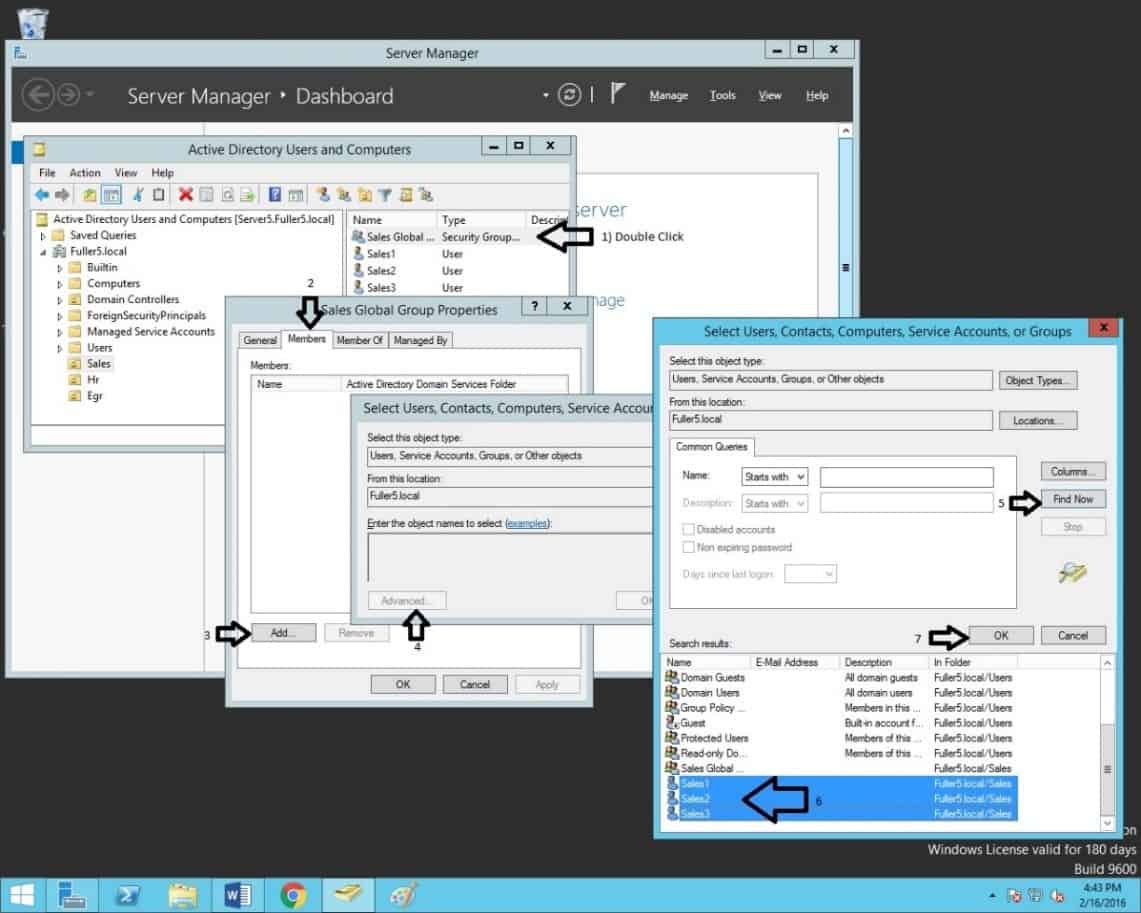1141x913 pixels.
Task: Click the Forward arrow in Active Directory toolbar
Action: 63,195
